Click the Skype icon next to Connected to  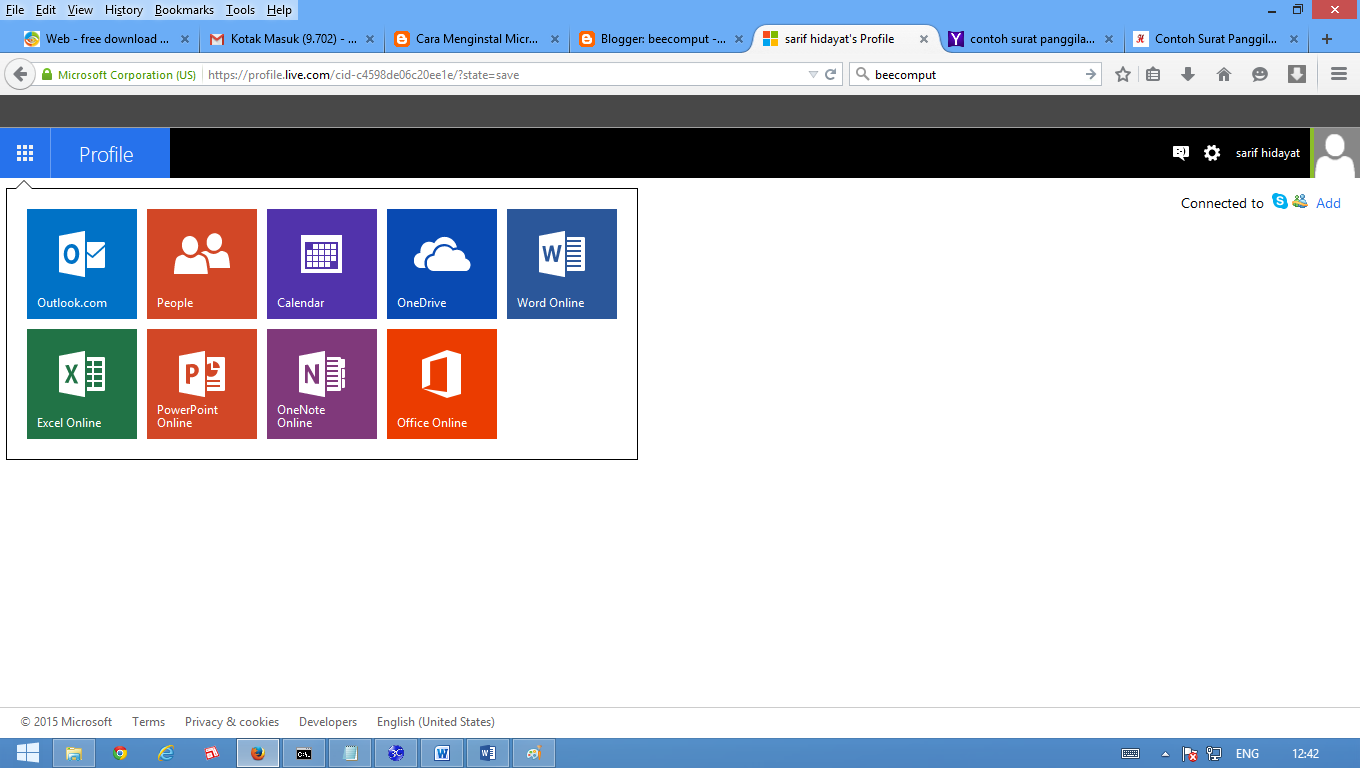pyautogui.click(x=1280, y=202)
